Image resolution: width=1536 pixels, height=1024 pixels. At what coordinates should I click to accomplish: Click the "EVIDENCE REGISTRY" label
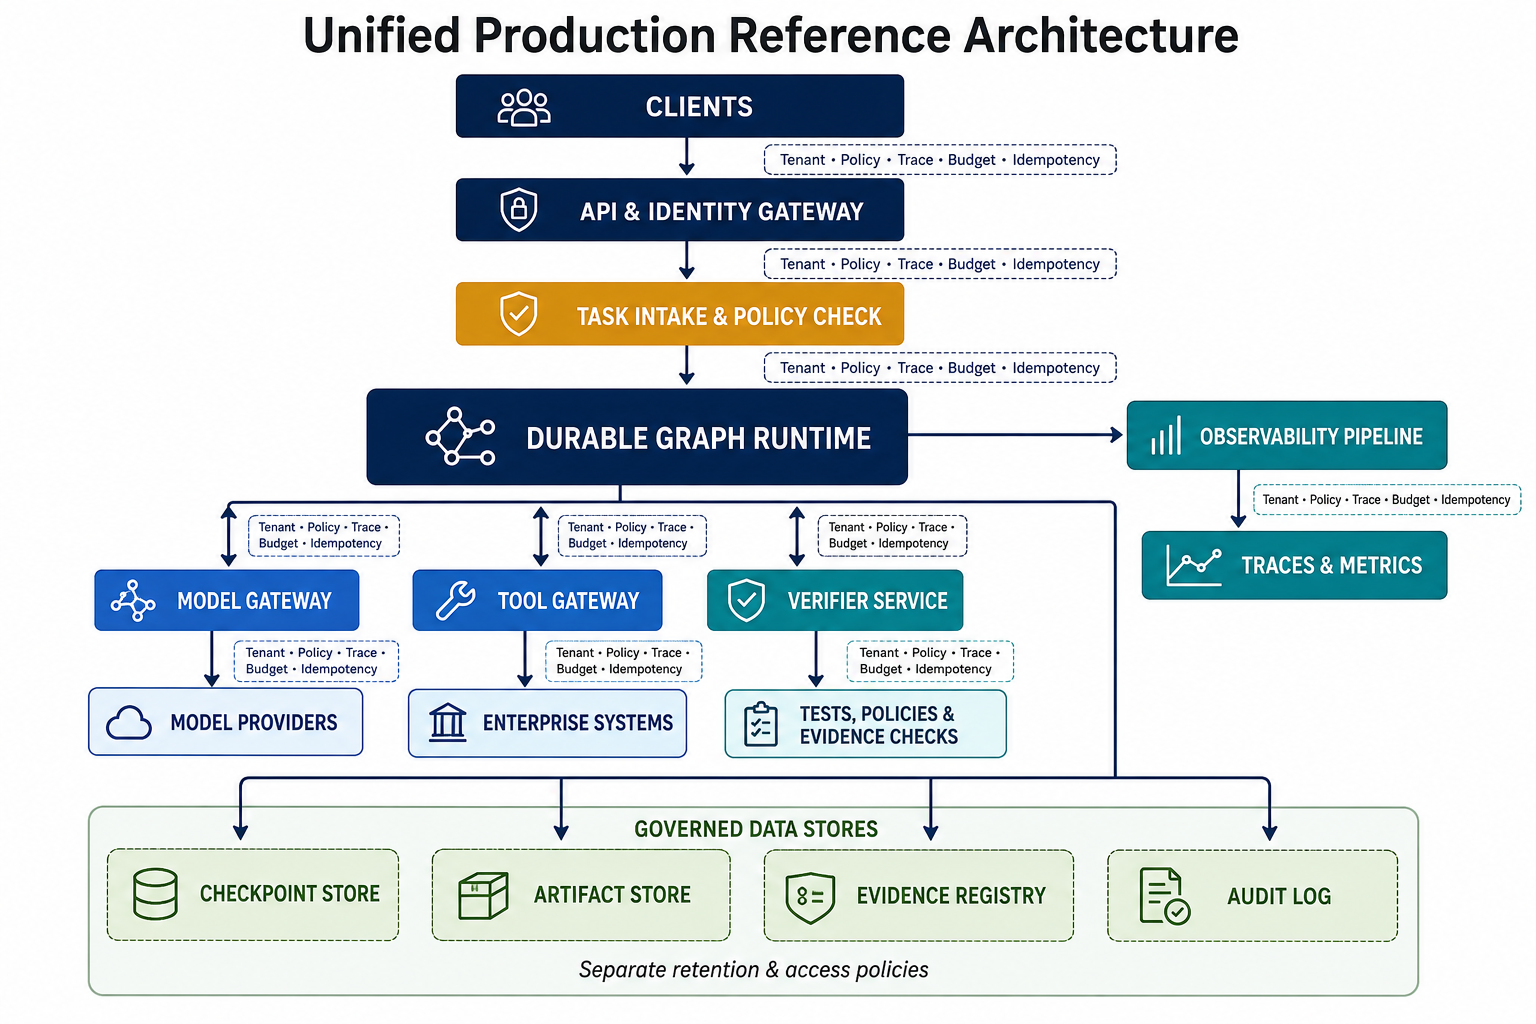(951, 895)
